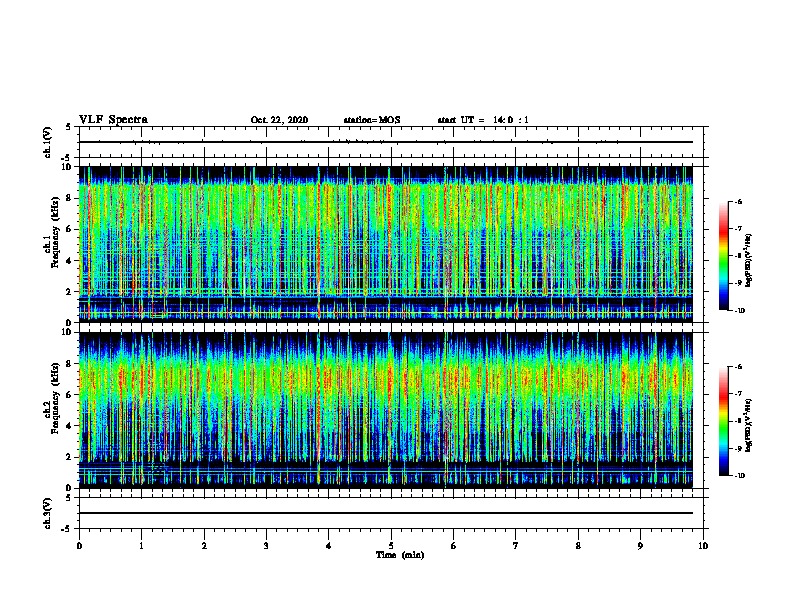792x612 pixels.
Task: Click the "station=MOS" header label
Action: [x=372, y=120]
